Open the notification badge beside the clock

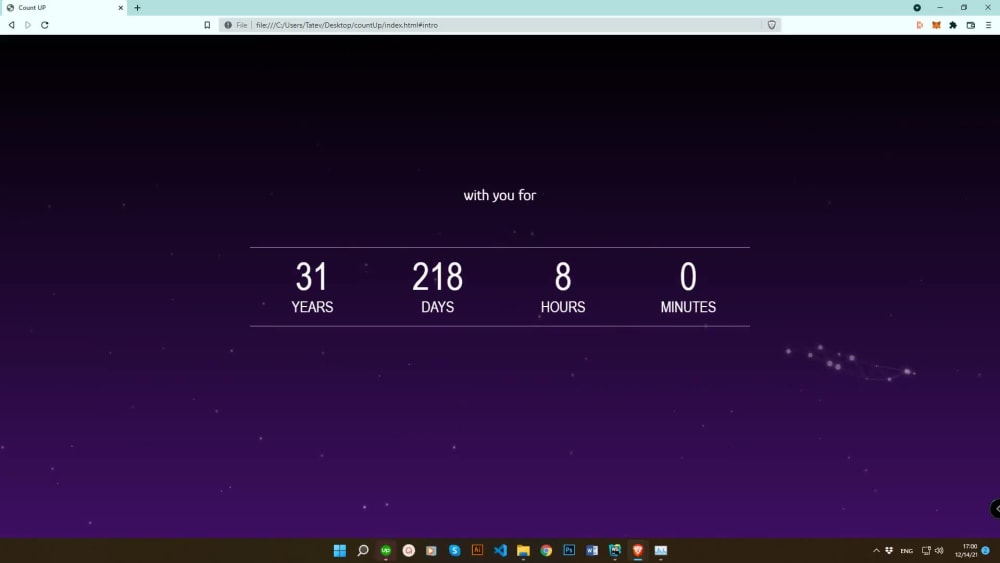coord(986,550)
